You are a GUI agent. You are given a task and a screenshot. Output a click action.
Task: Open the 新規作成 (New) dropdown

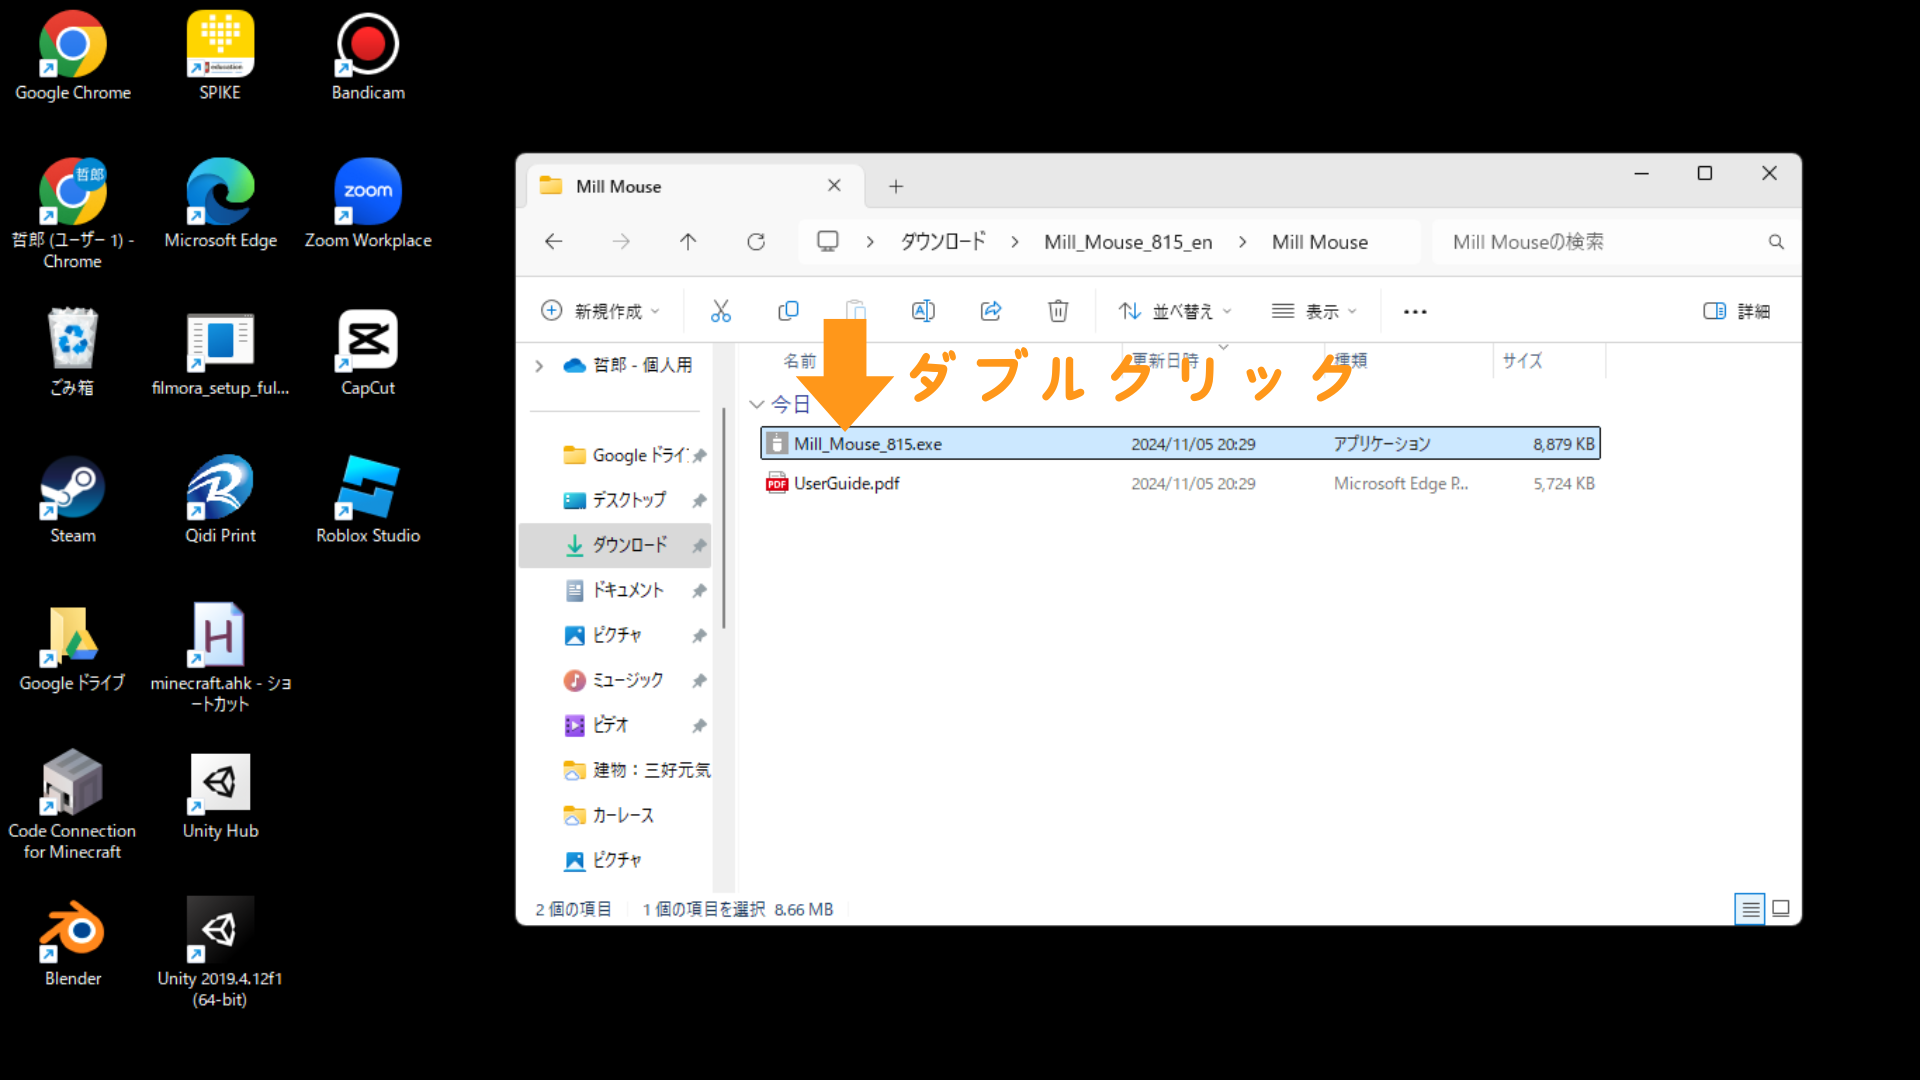pos(600,311)
